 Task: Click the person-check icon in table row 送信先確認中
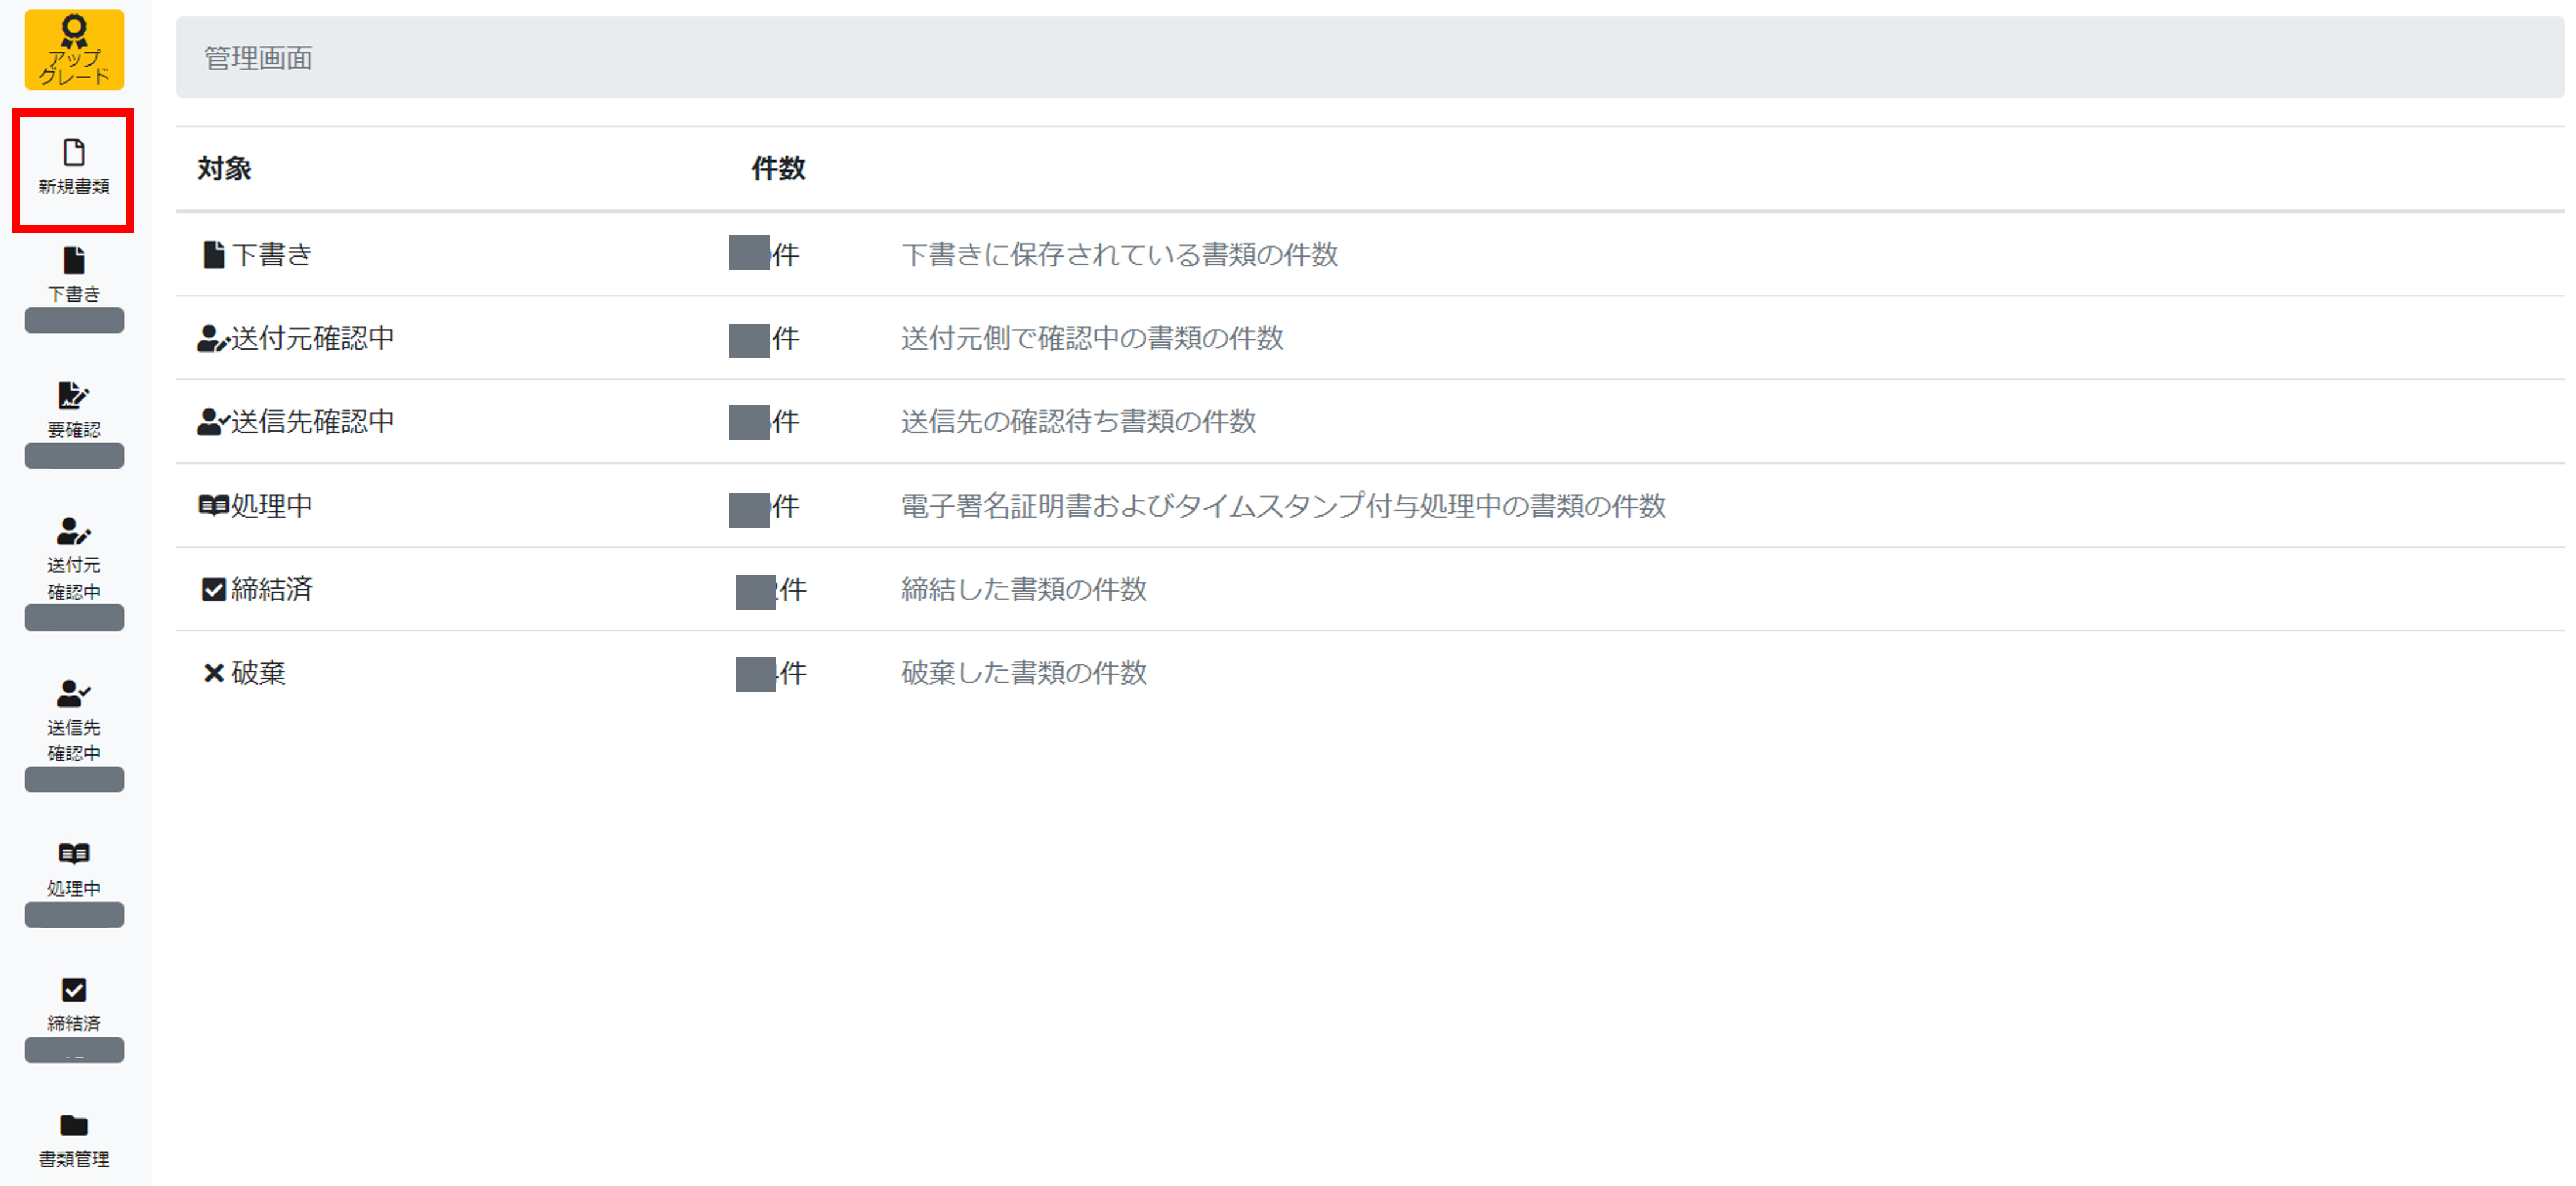(x=213, y=422)
